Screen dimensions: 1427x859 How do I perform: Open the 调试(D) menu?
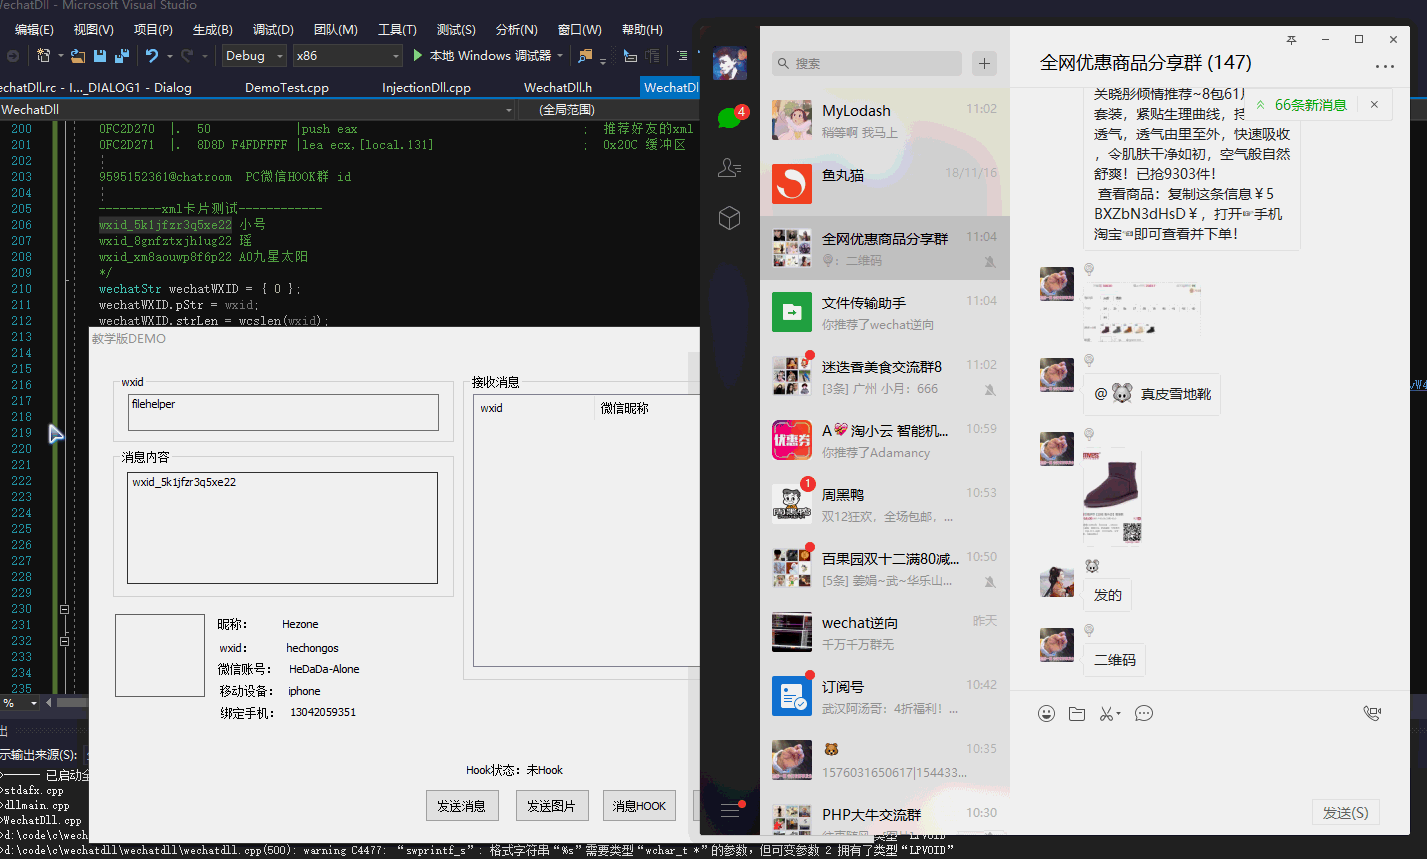point(273,29)
